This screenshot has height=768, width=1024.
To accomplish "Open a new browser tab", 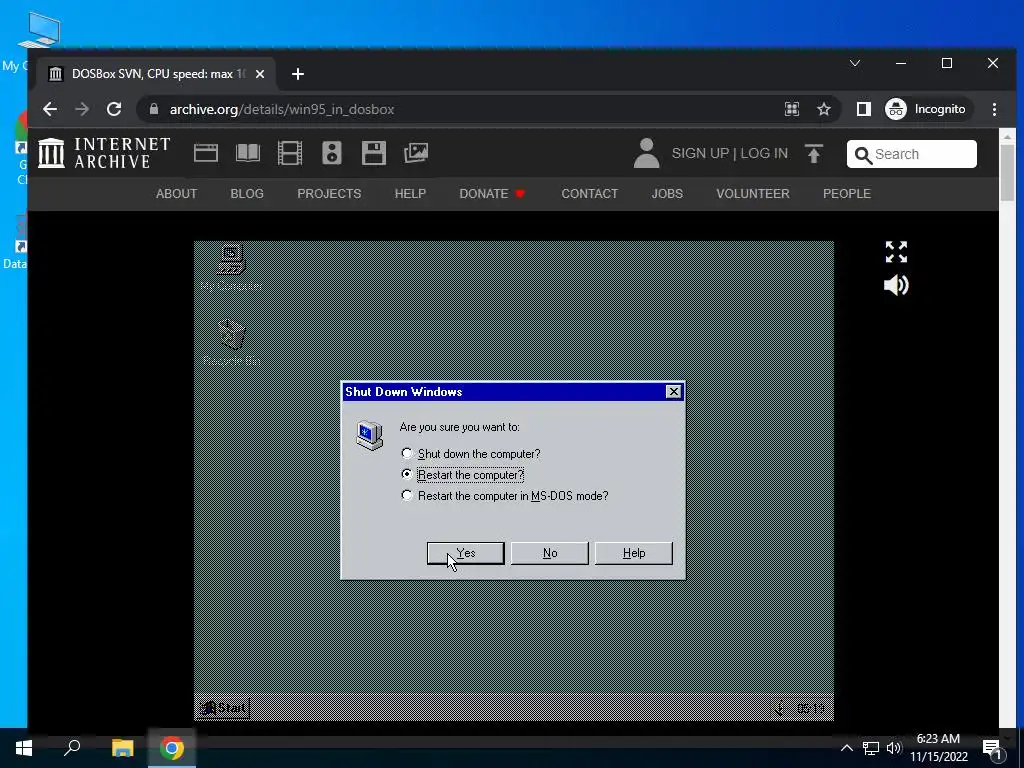I will tap(298, 74).
